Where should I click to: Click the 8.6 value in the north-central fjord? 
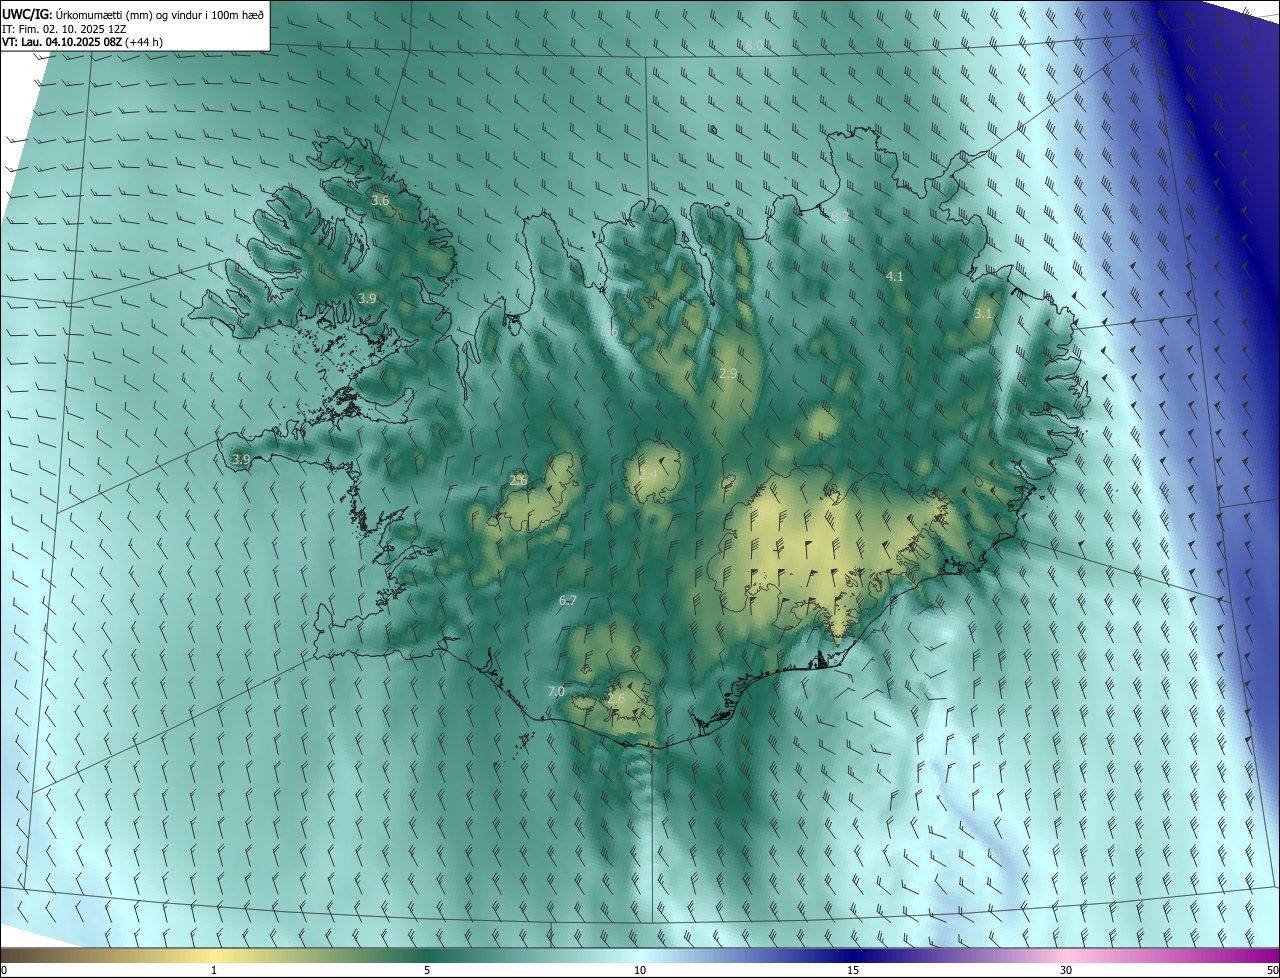[x=609, y=332]
